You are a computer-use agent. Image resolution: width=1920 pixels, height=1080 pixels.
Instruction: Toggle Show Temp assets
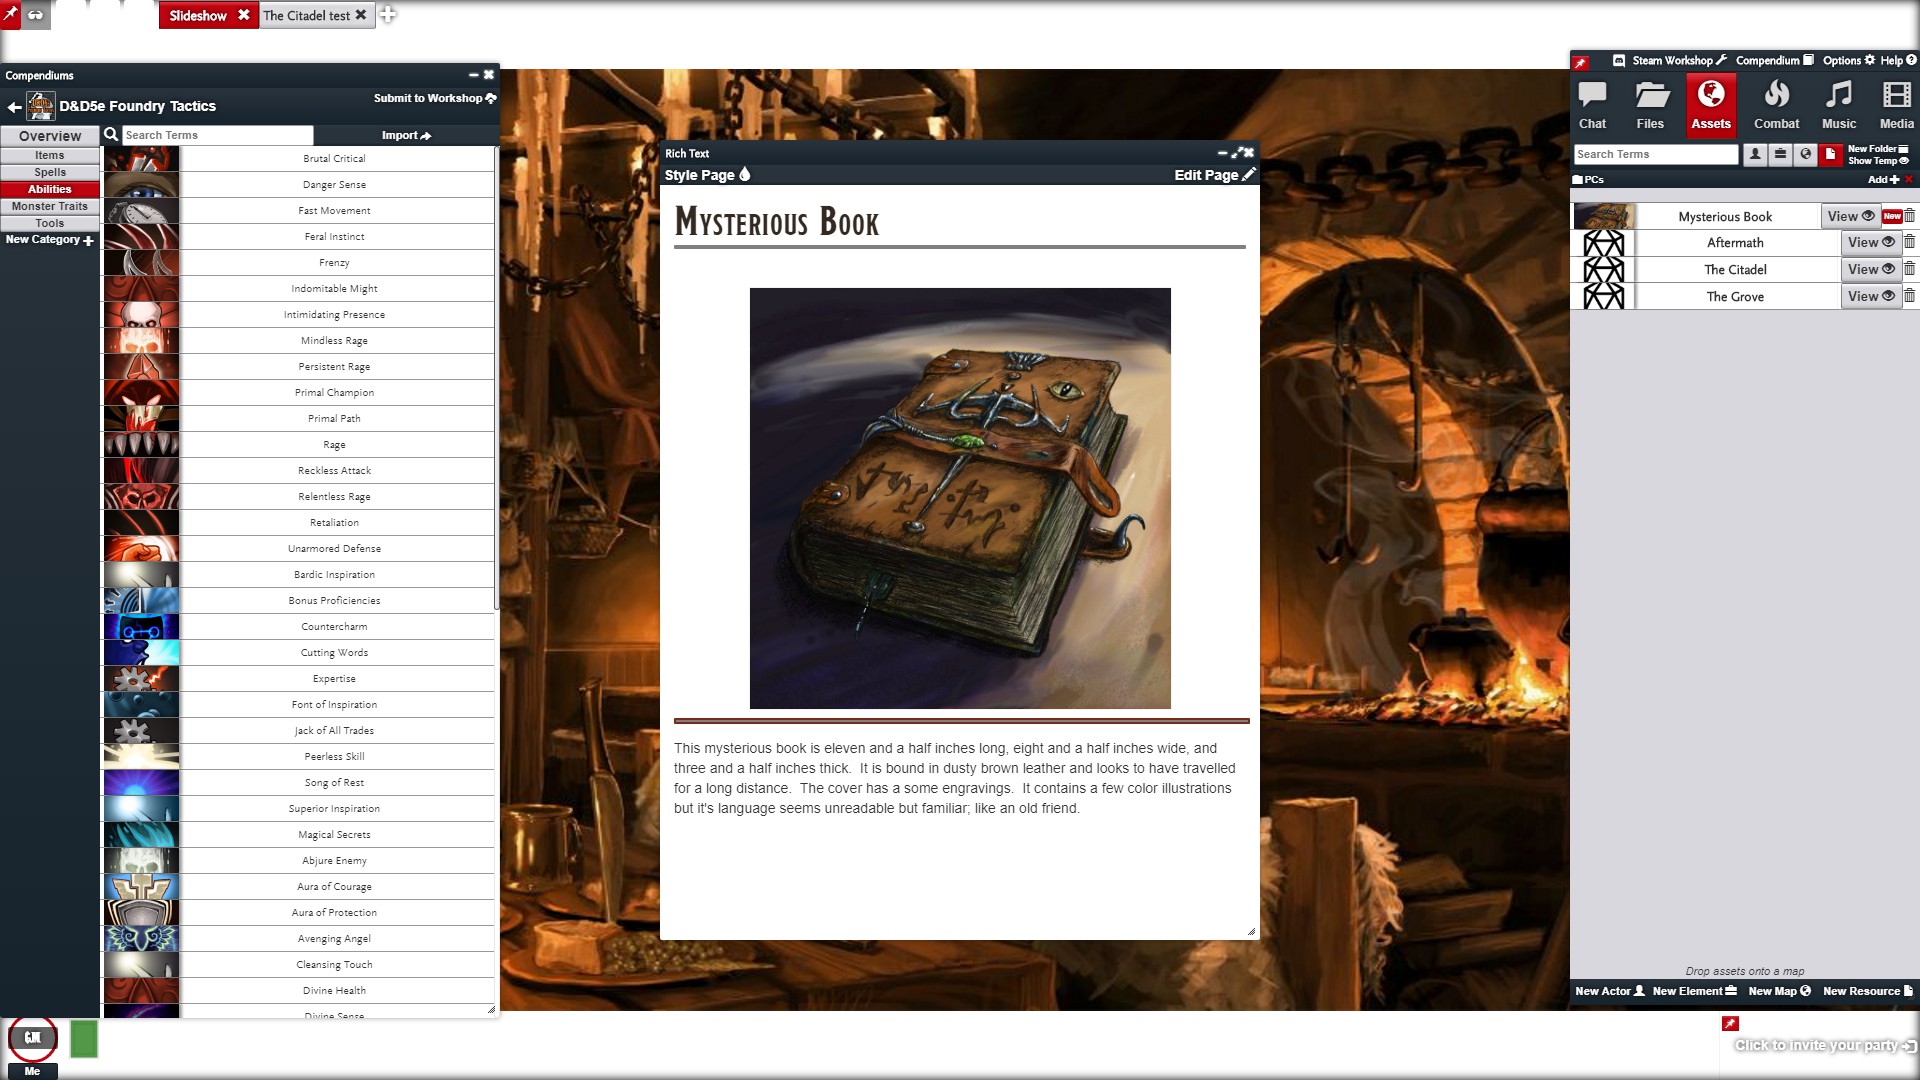click(x=1878, y=161)
